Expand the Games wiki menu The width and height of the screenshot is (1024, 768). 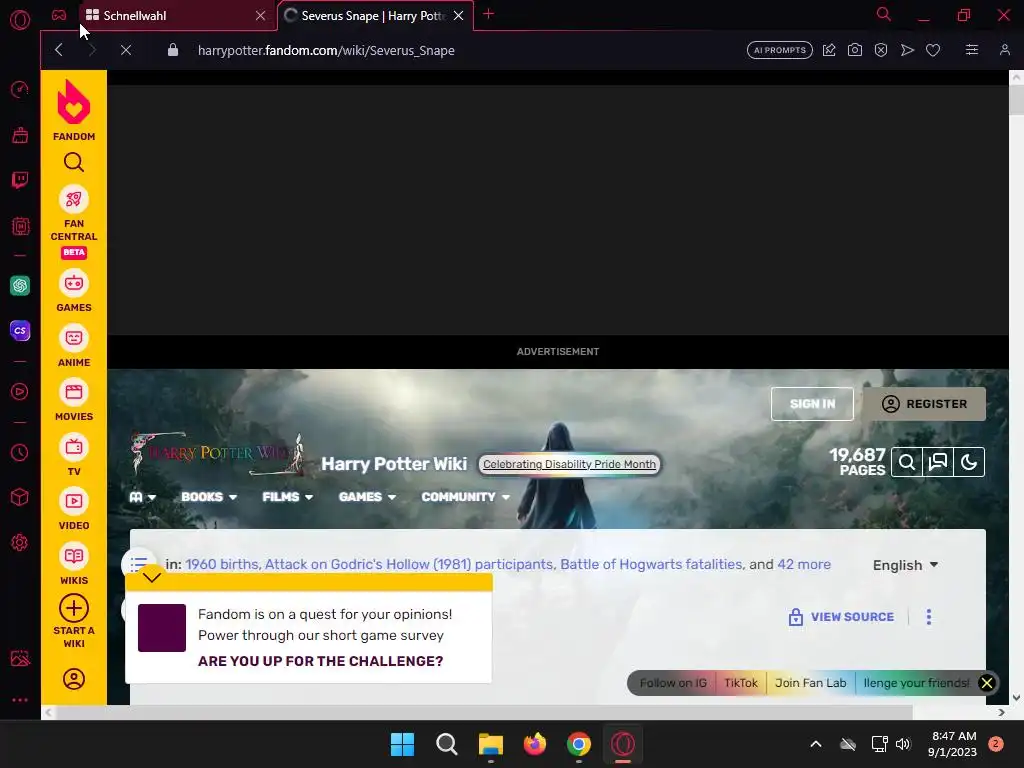[x=367, y=497]
